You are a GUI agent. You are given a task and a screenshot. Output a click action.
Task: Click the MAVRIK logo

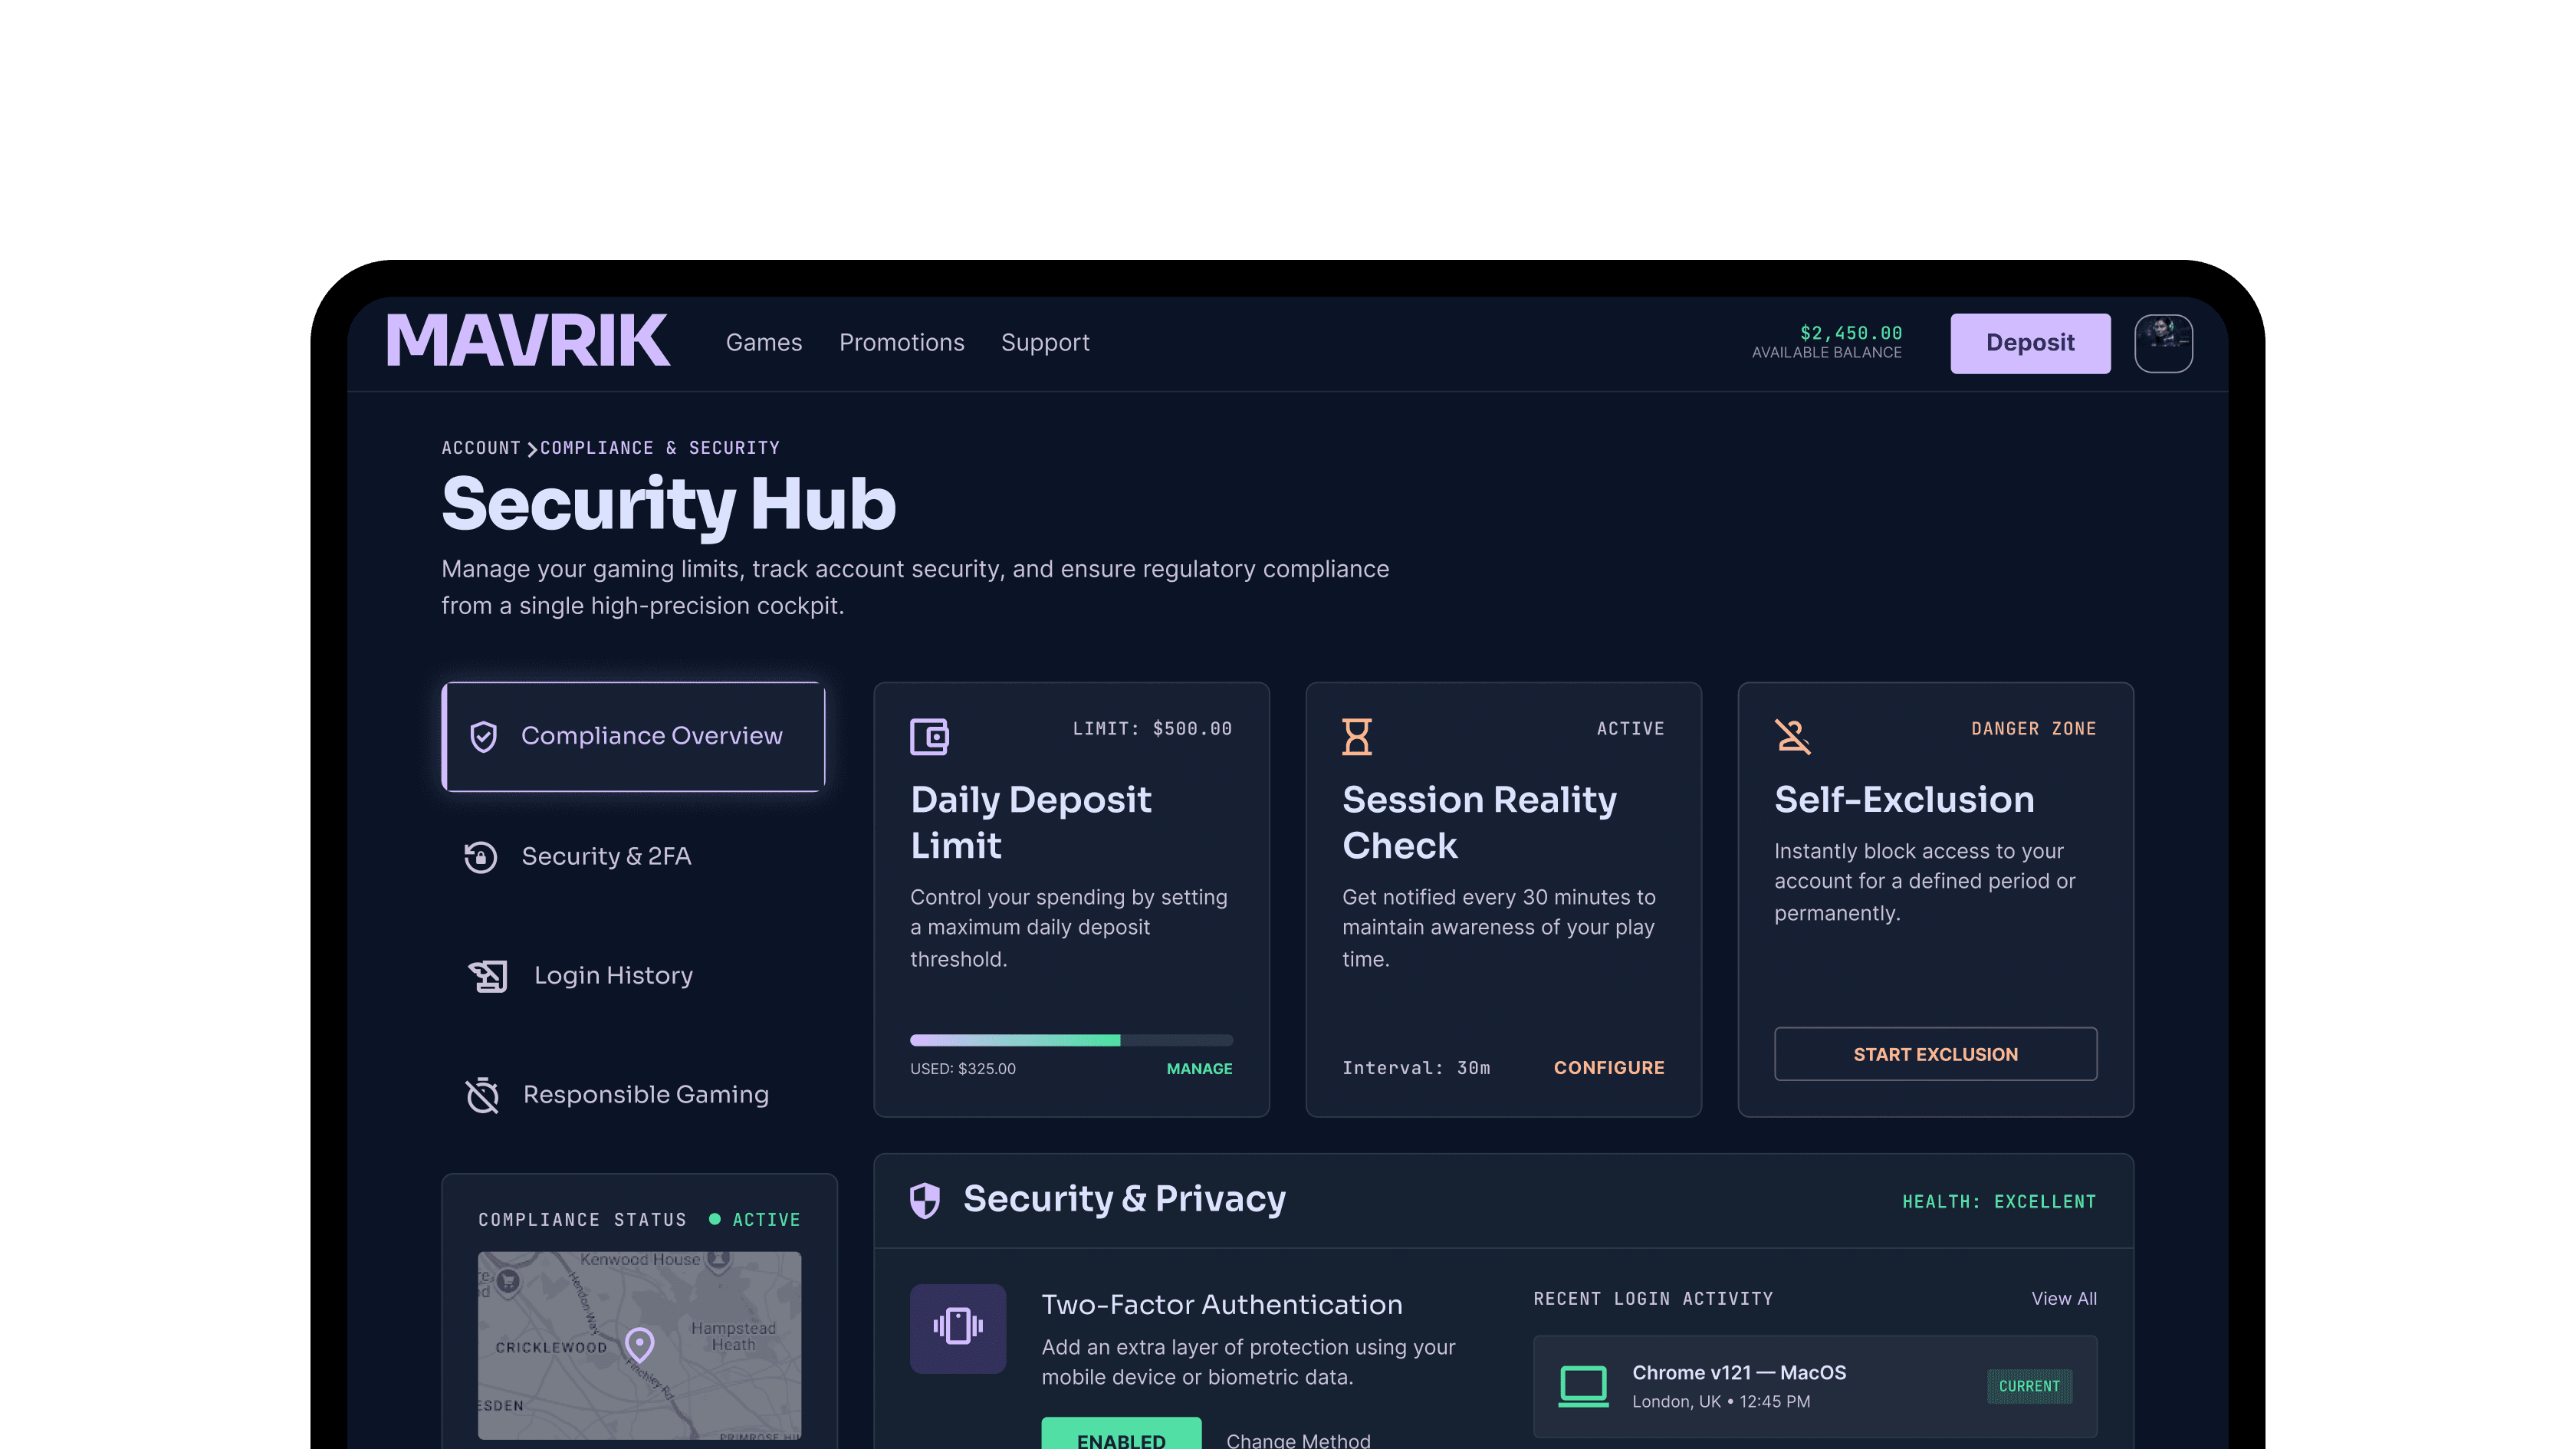(x=528, y=342)
